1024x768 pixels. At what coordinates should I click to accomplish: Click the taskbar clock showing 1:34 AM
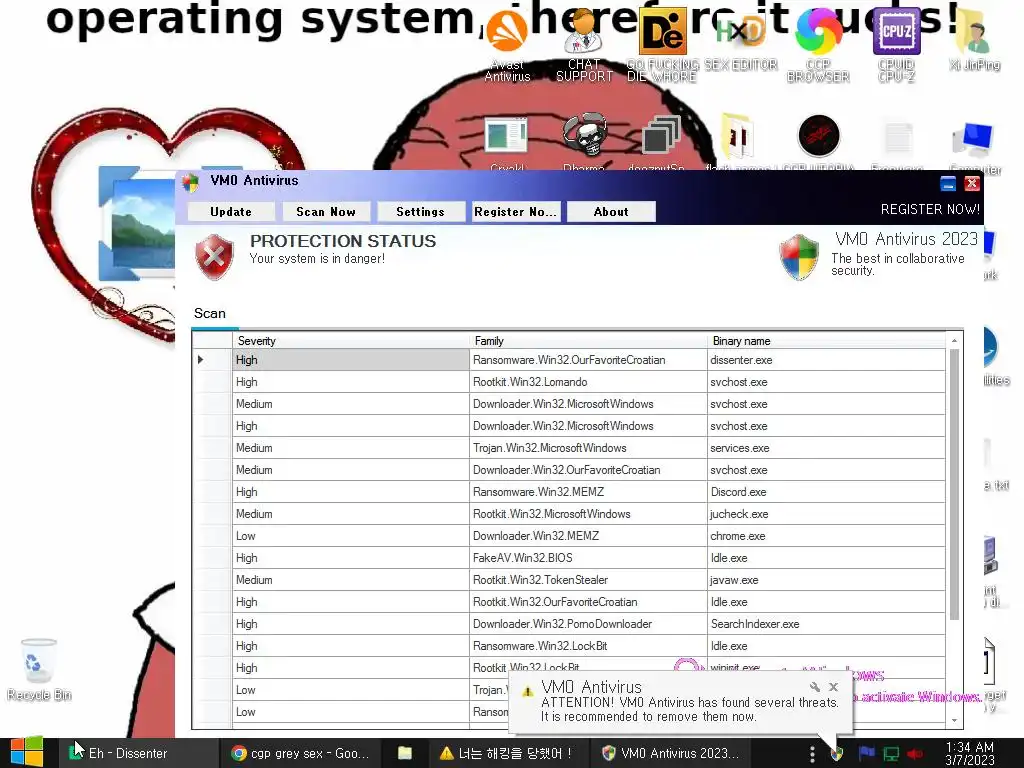click(970, 753)
